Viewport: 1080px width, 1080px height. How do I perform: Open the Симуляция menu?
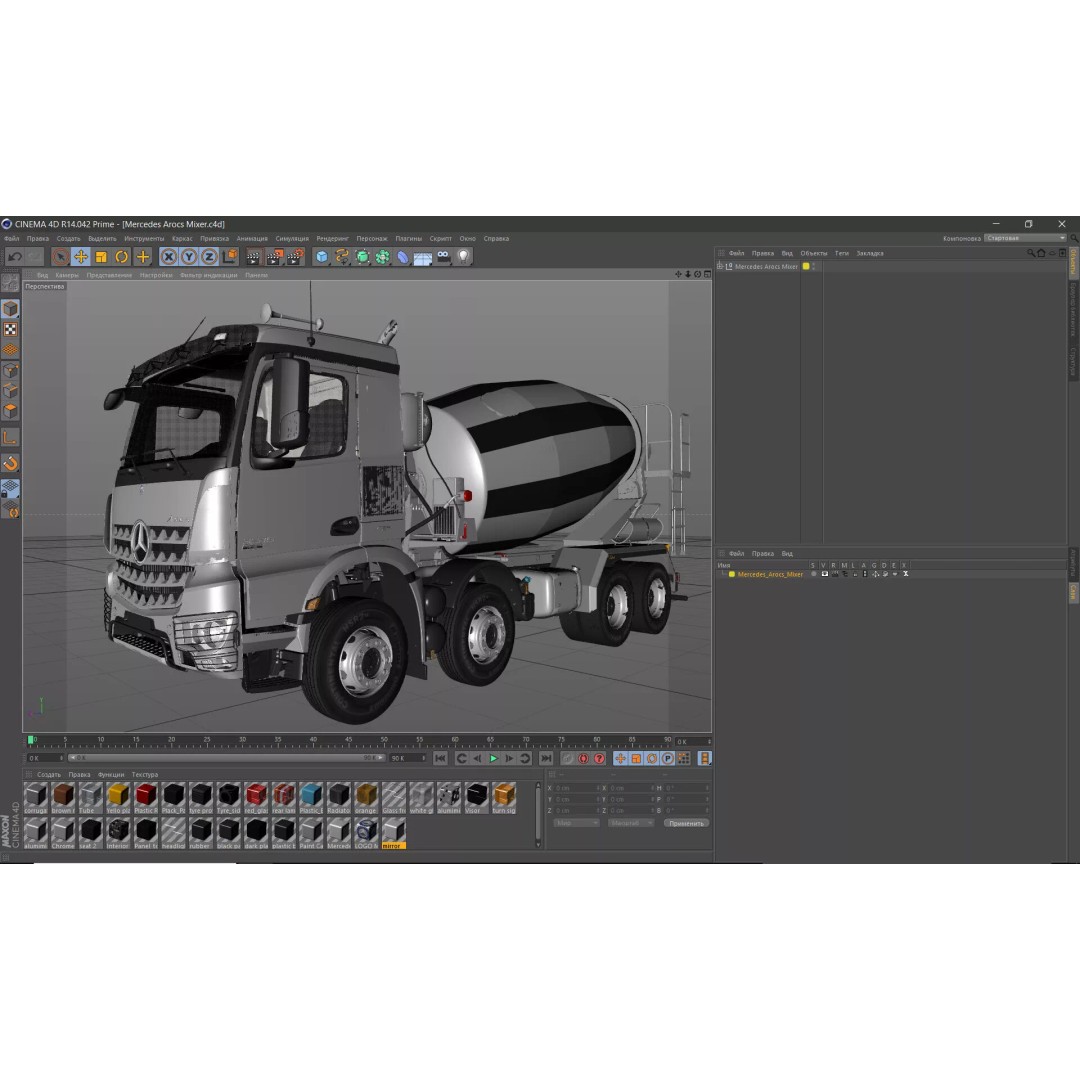pos(292,239)
